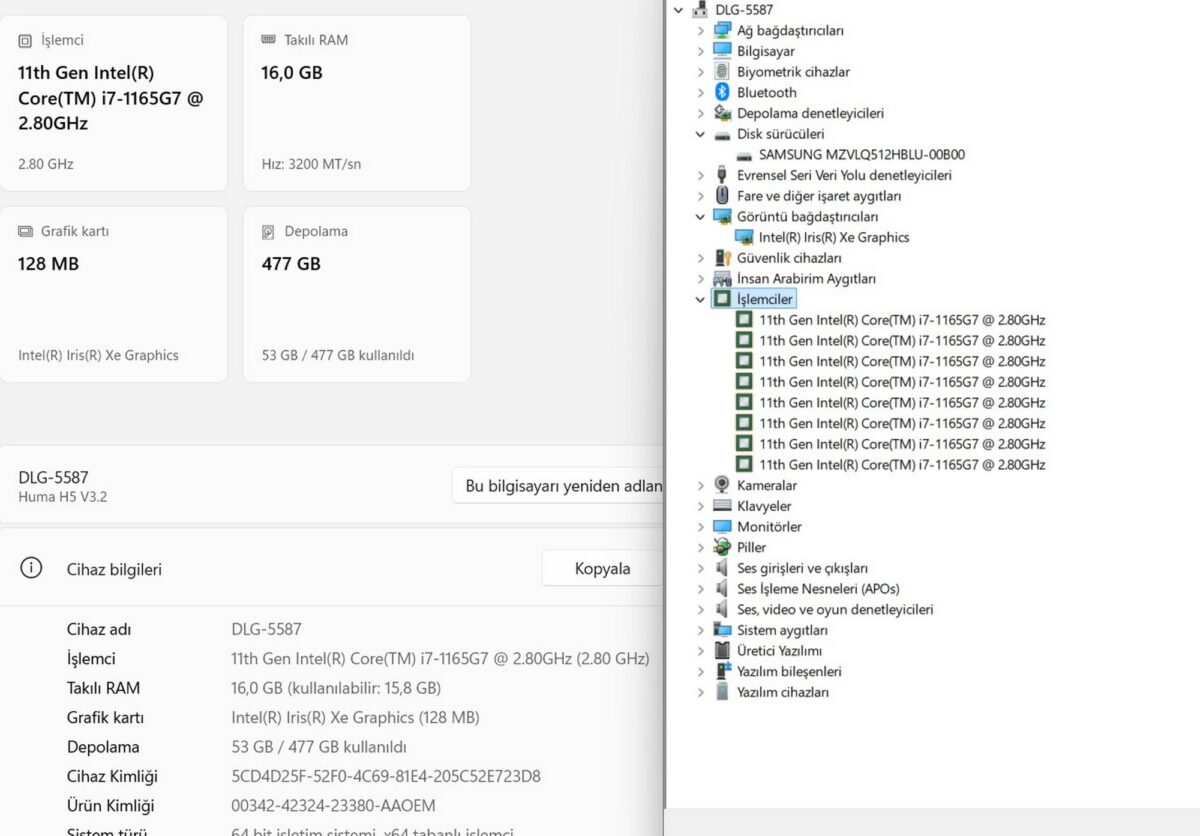
Task: Click the Evrensel Seri Veri Yolu USB icon
Action: click(x=722, y=175)
